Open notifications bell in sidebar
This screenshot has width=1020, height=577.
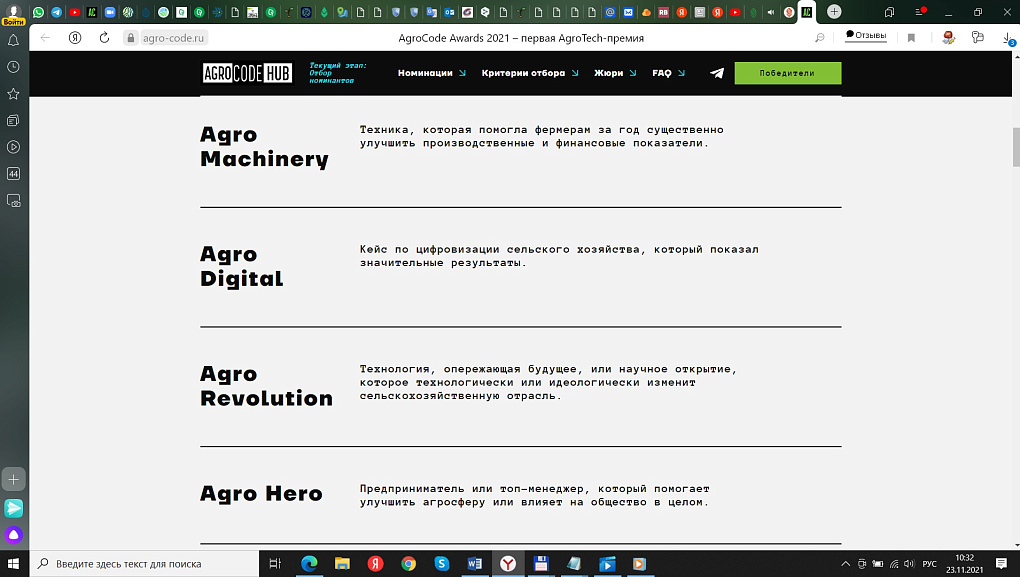tap(13, 40)
